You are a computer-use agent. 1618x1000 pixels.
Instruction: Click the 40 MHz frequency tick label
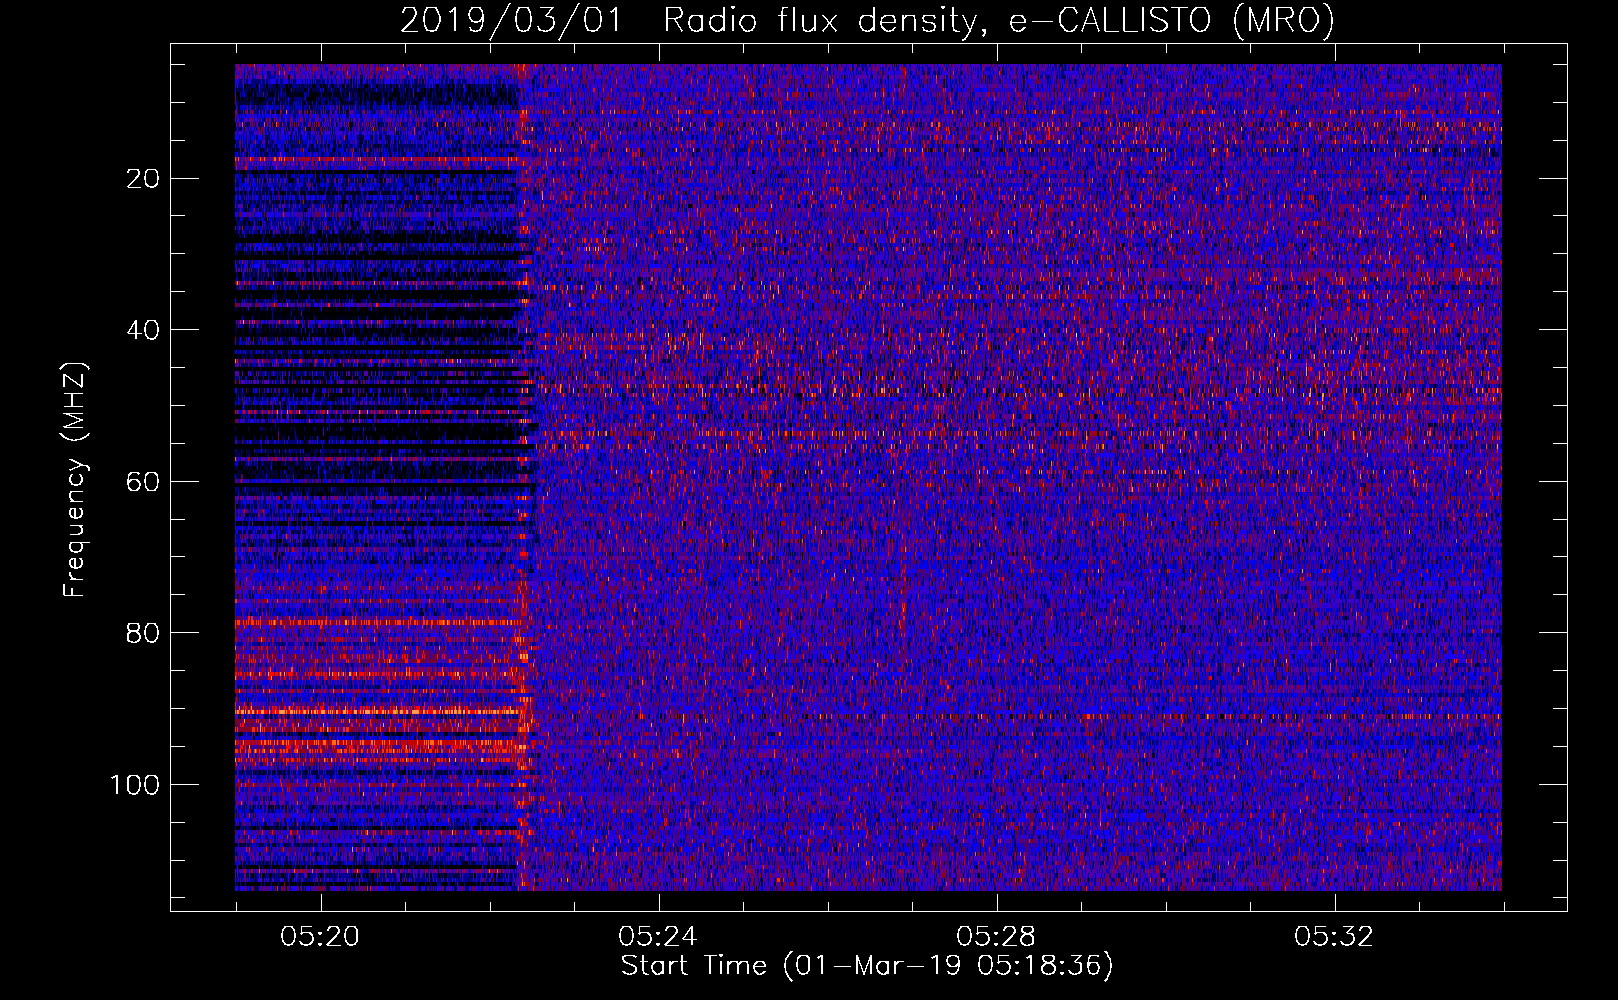[x=144, y=330]
